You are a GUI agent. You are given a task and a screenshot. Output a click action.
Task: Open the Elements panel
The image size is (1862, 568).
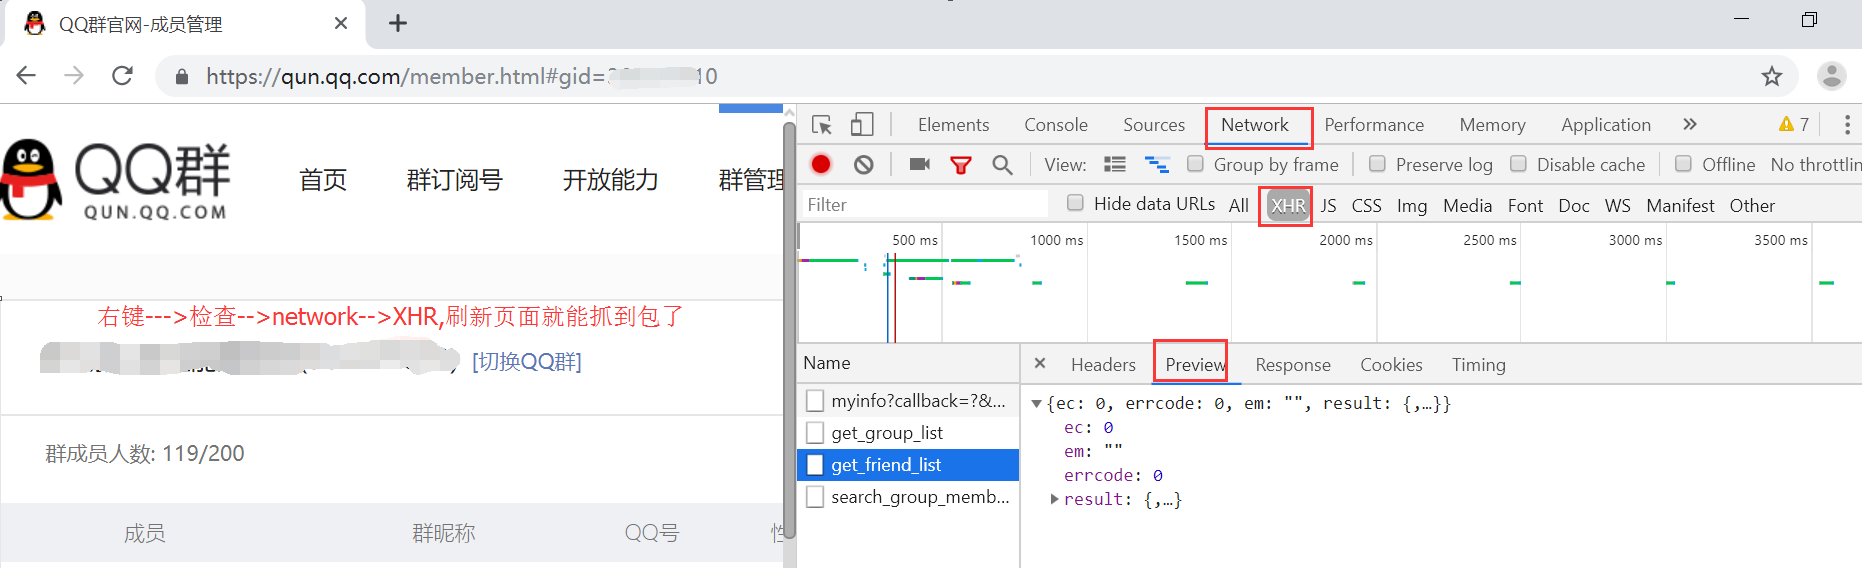tap(953, 125)
